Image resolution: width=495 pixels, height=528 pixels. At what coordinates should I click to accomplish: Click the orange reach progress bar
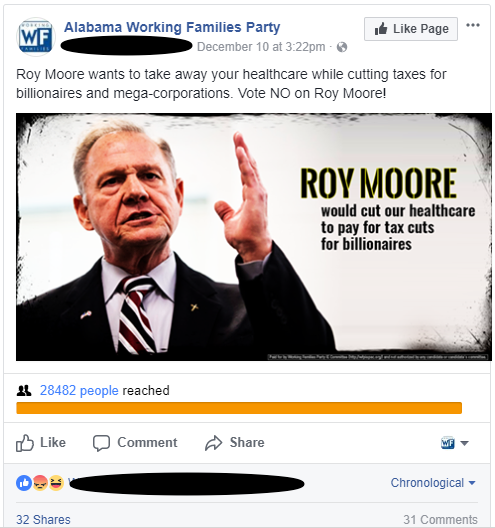point(239,408)
